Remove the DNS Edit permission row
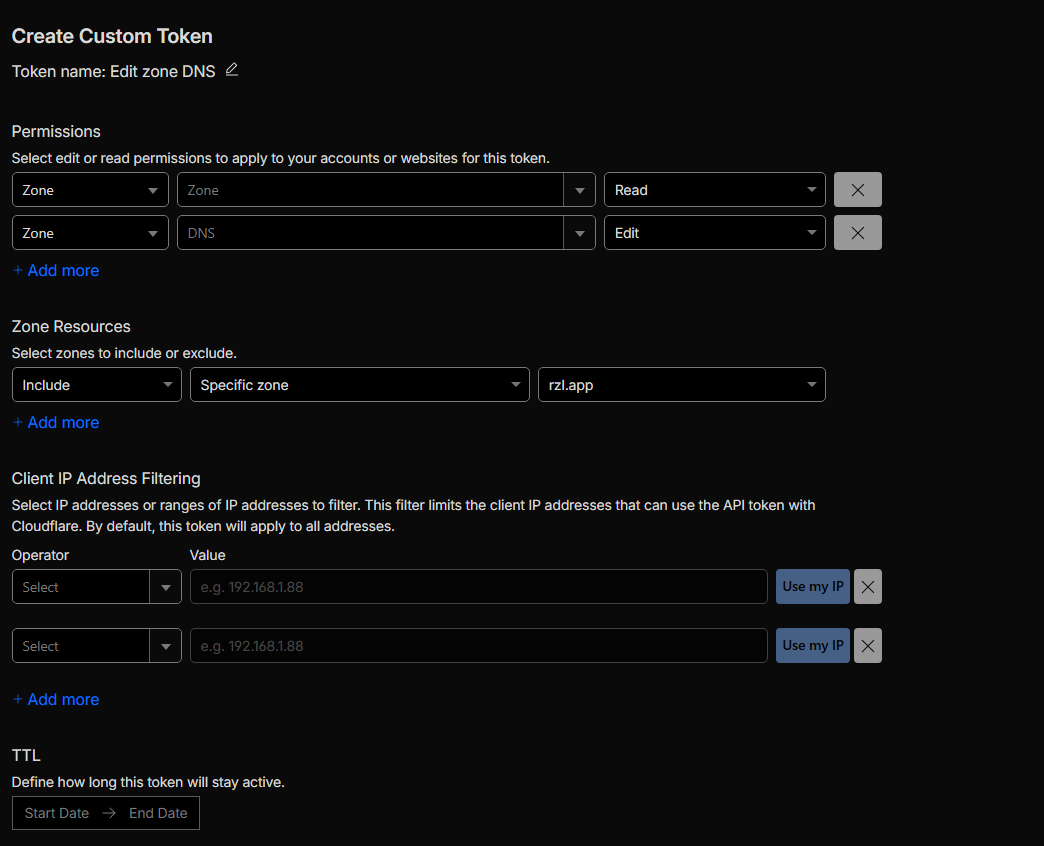Viewport: 1044px width, 846px height. click(857, 233)
